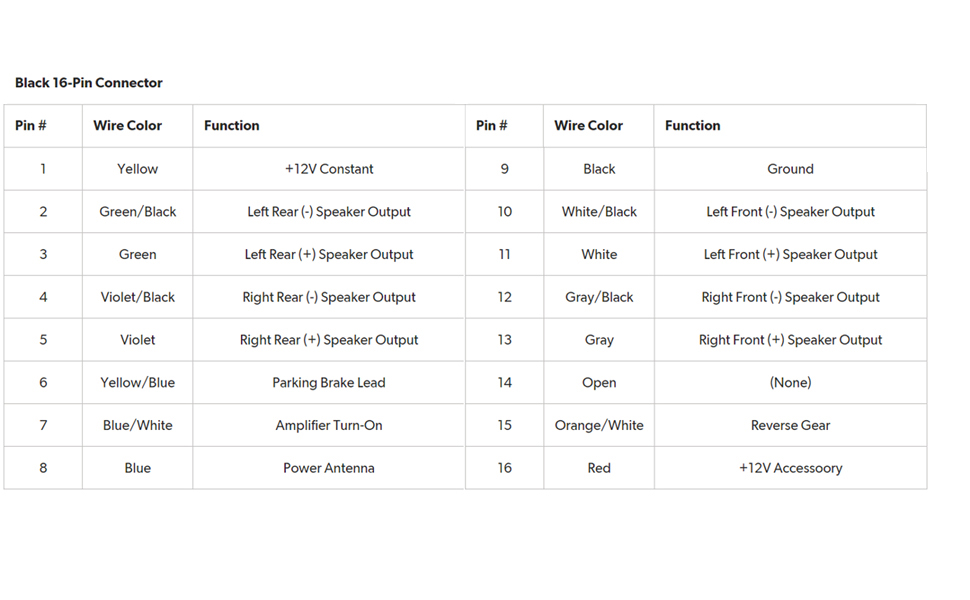
Task: Select the Orange/White wire color cell
Action: (x=599, y=426)
